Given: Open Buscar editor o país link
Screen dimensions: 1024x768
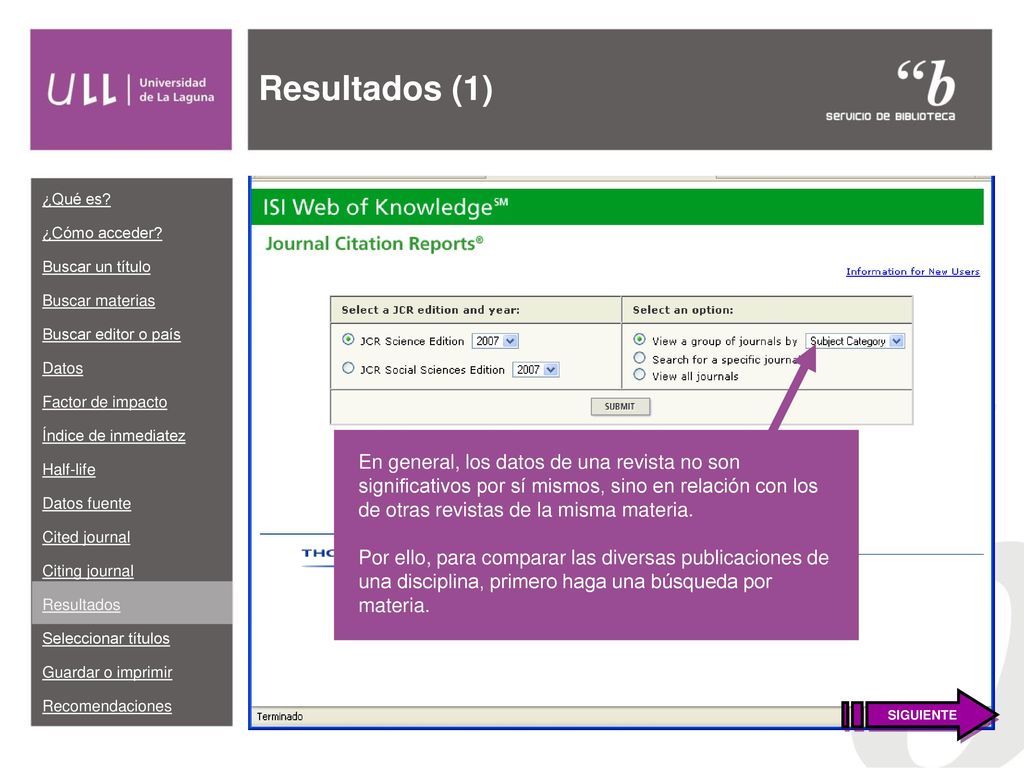Looking at the screenshot, I should click(111, 334).
